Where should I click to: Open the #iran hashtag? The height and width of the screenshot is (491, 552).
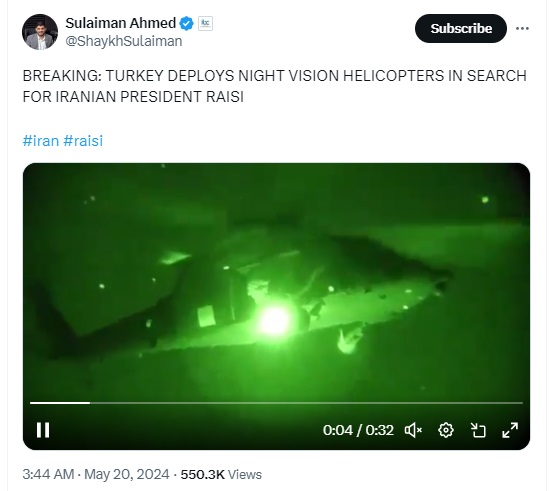(x=41, y=141)
